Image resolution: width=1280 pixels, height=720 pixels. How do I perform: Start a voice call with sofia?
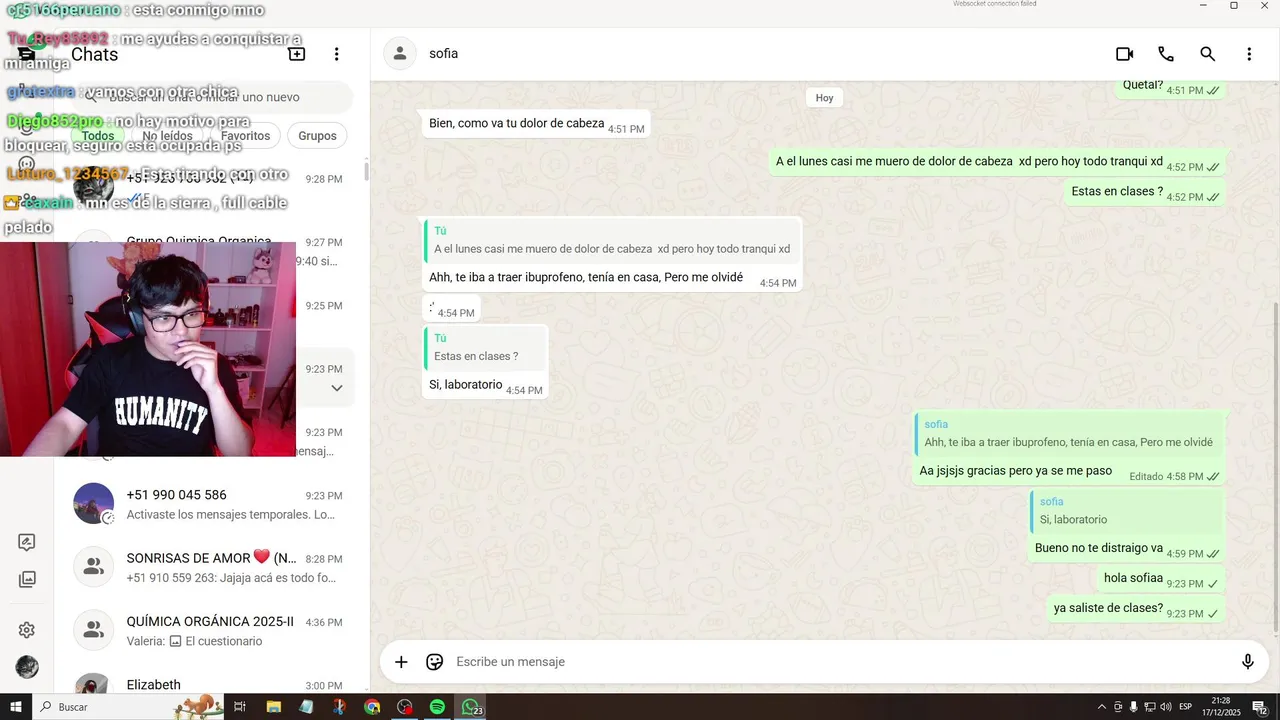(1166, 54)
